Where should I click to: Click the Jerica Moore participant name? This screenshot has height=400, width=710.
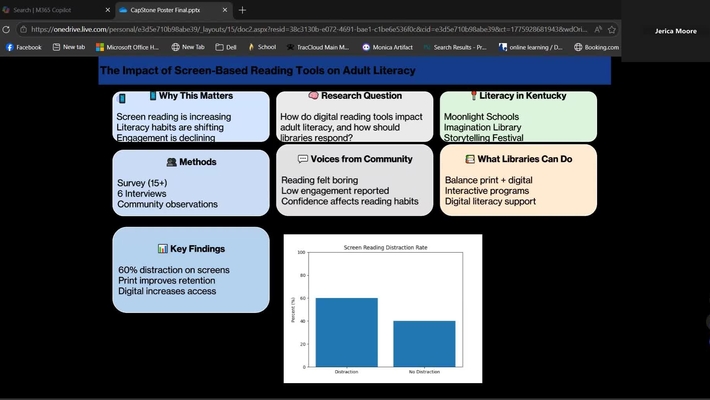tap(676, 31)
